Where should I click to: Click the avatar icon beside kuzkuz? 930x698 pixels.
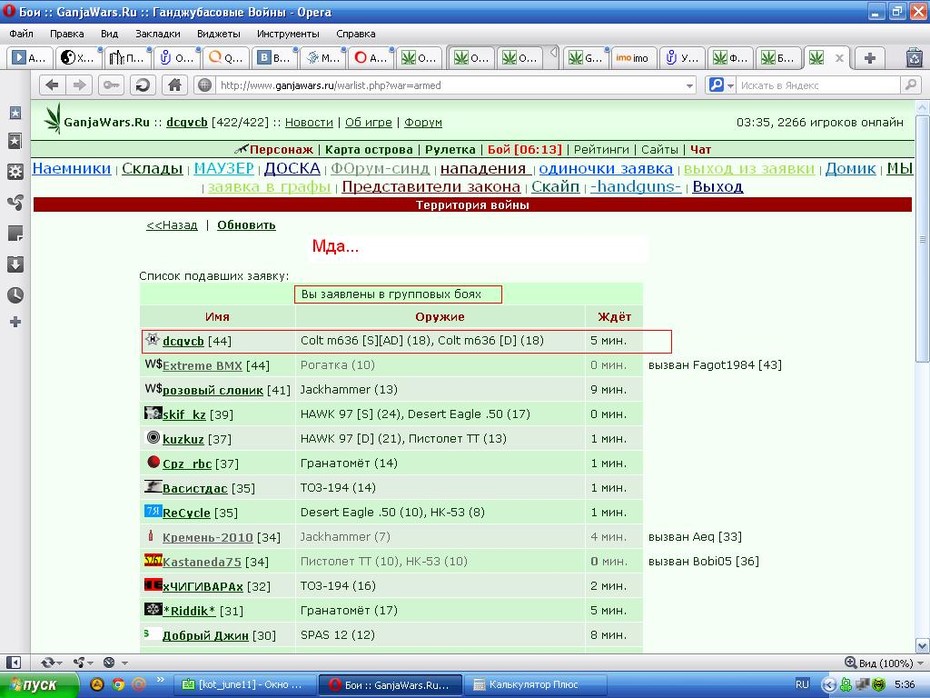[x=153, y=438]
